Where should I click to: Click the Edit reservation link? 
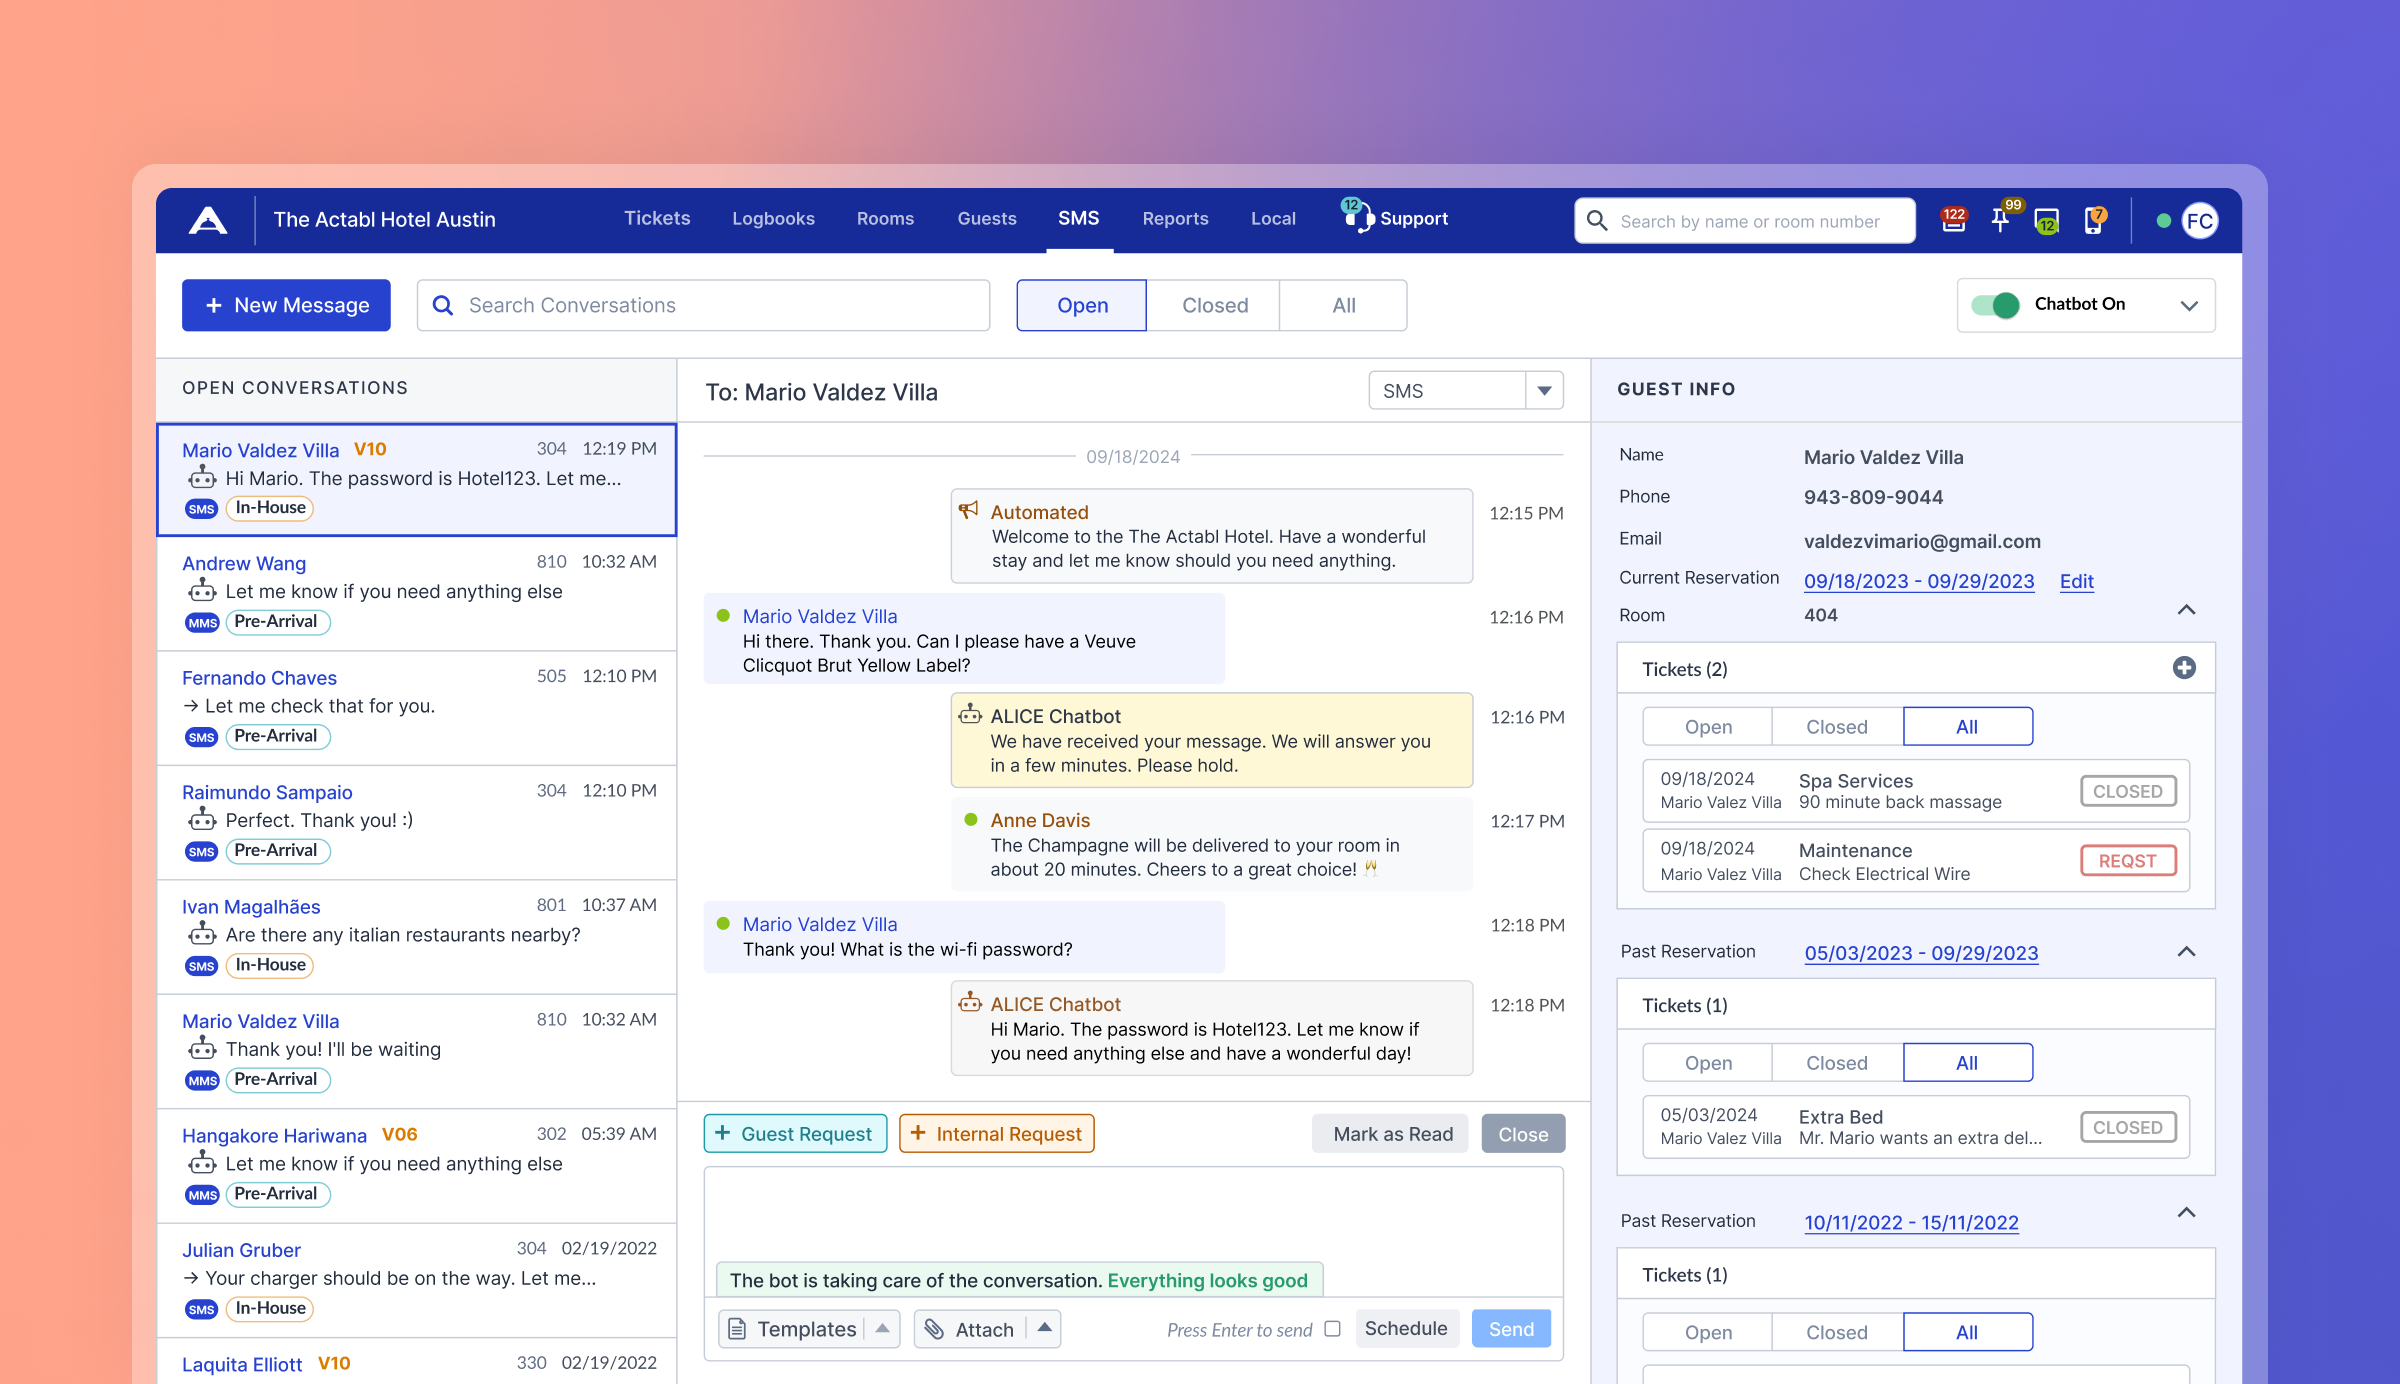pos(2076,581)
